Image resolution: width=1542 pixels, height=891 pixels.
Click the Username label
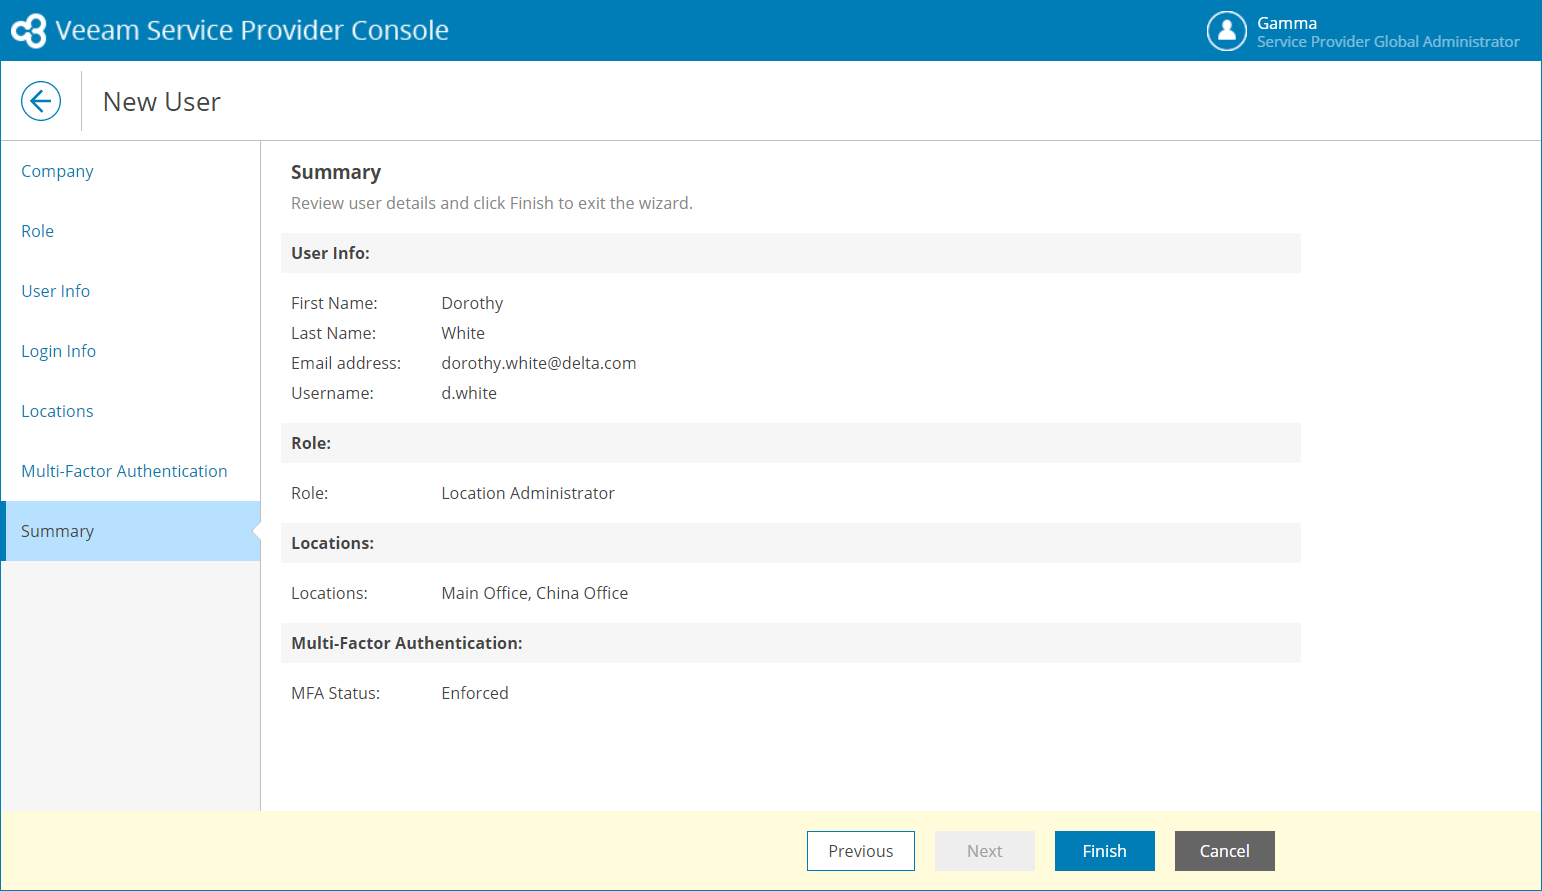coord(332,393)
